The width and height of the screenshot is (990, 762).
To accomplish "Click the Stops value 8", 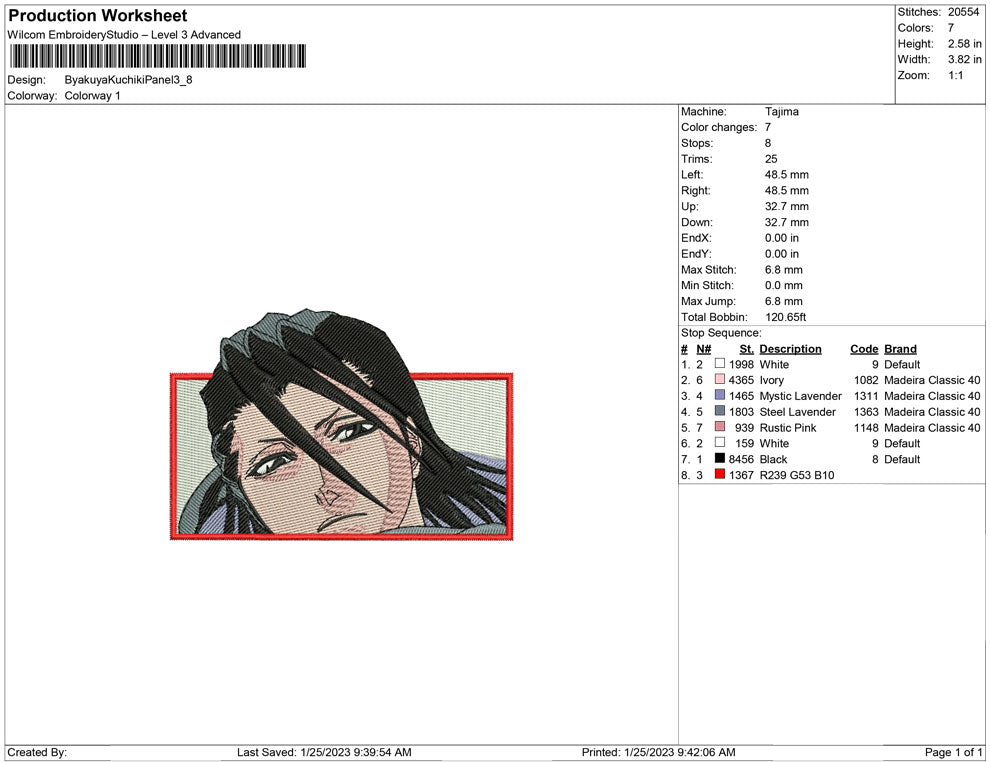I will (768, 143).
